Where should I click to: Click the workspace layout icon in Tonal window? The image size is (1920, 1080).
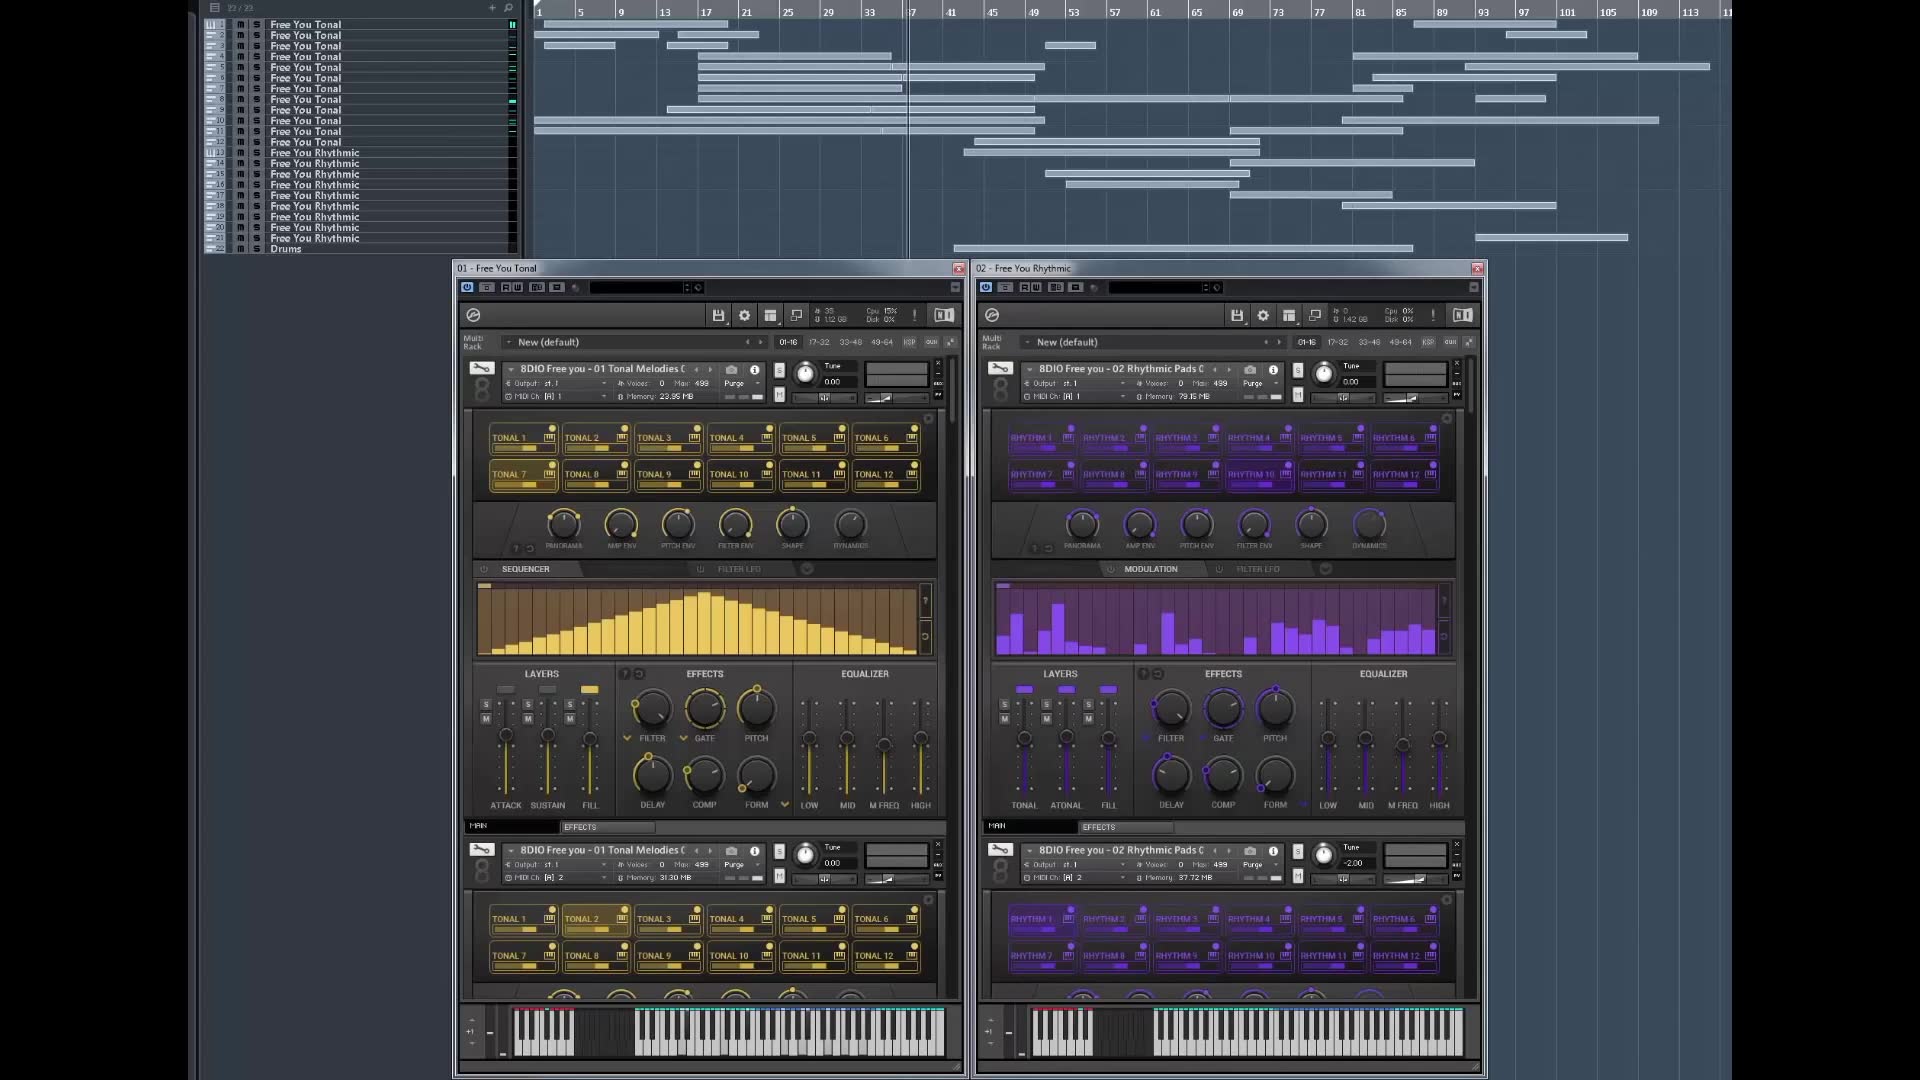point(770,315)
